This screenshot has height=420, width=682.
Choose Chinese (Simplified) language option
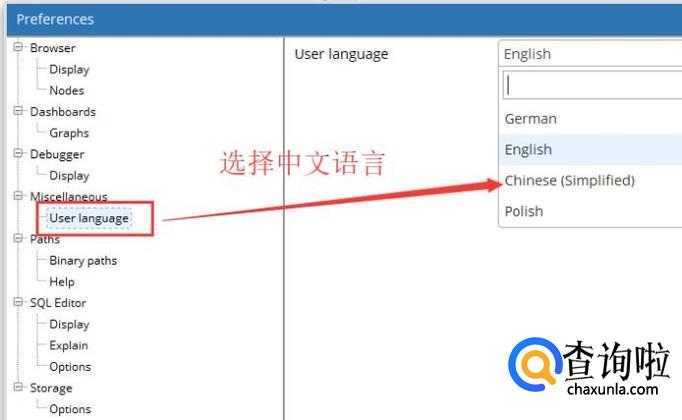(x=590, y=180)
